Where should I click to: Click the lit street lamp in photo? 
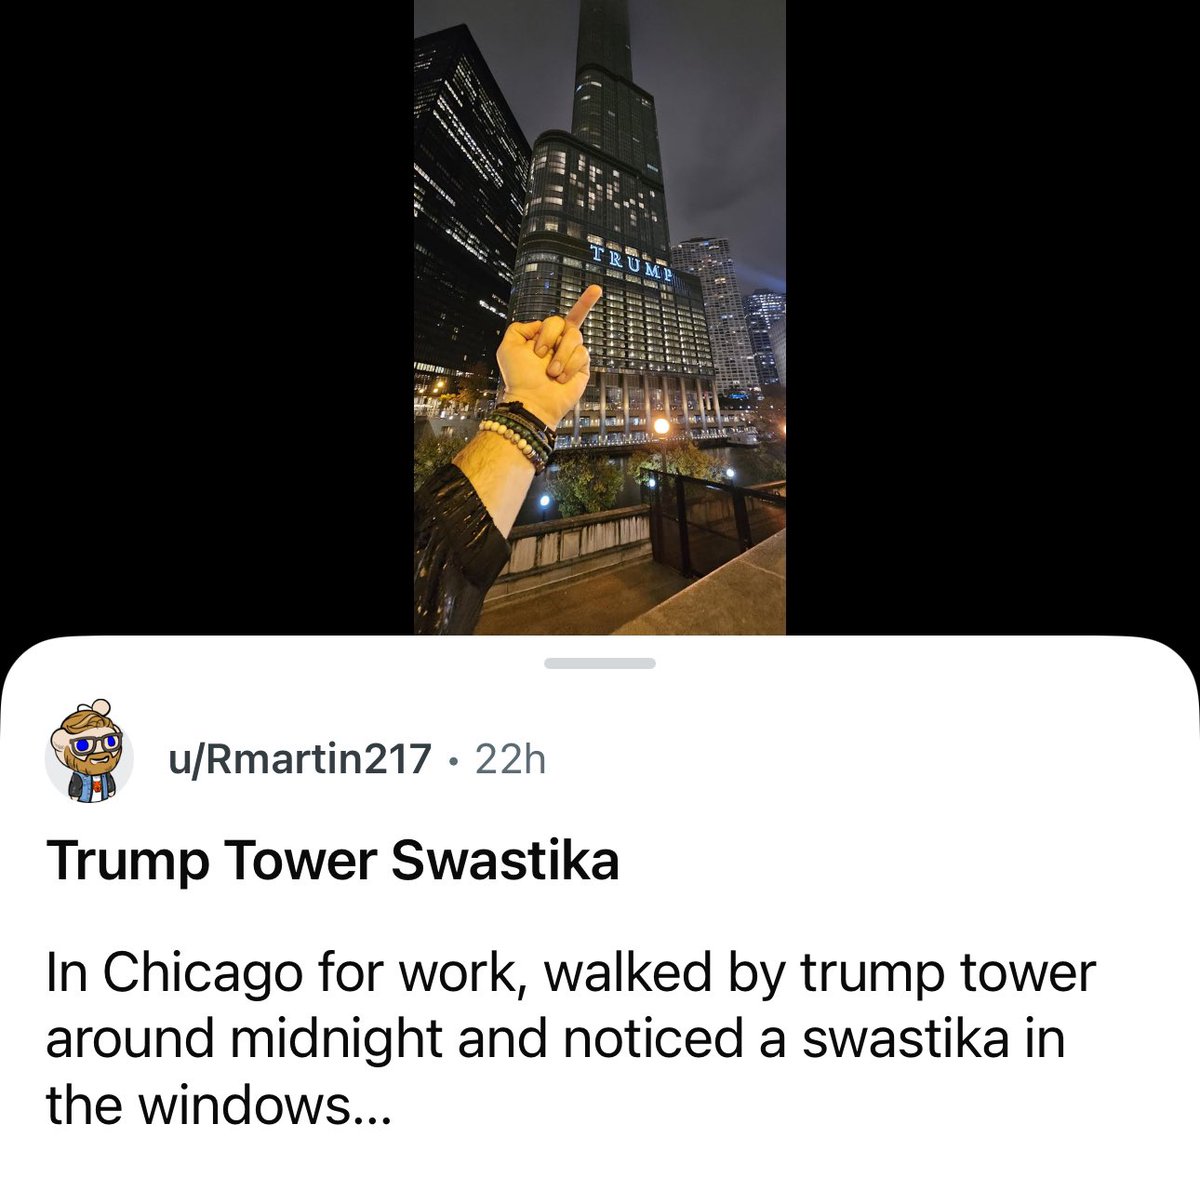[x=661, y=427]
